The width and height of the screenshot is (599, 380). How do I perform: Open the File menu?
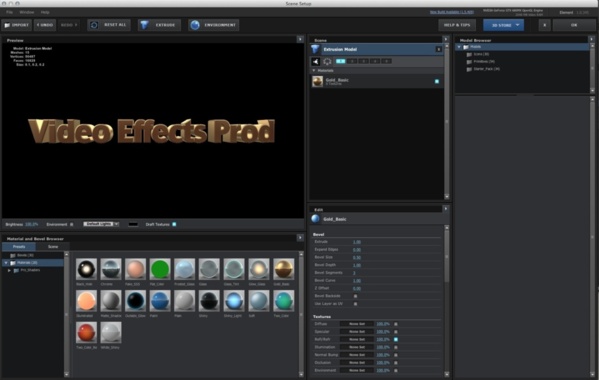[9, 12]
